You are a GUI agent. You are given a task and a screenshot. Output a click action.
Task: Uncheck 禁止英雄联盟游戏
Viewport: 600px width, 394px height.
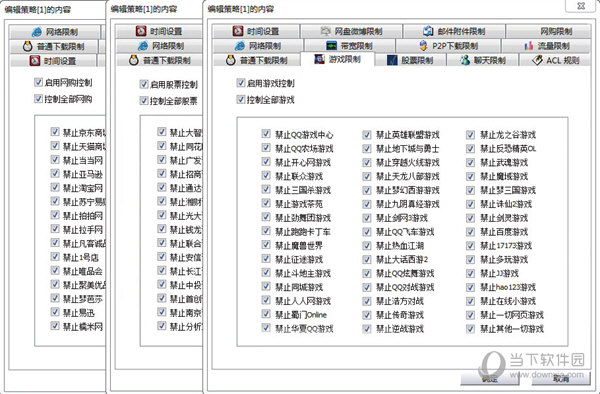click(367, 135)
